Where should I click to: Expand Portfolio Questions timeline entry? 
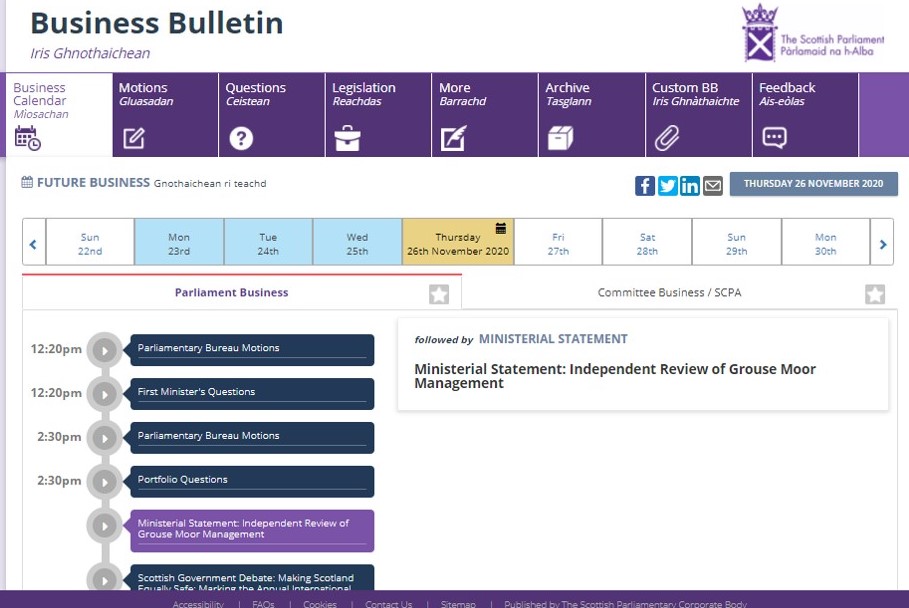click(x=104, y=482)
